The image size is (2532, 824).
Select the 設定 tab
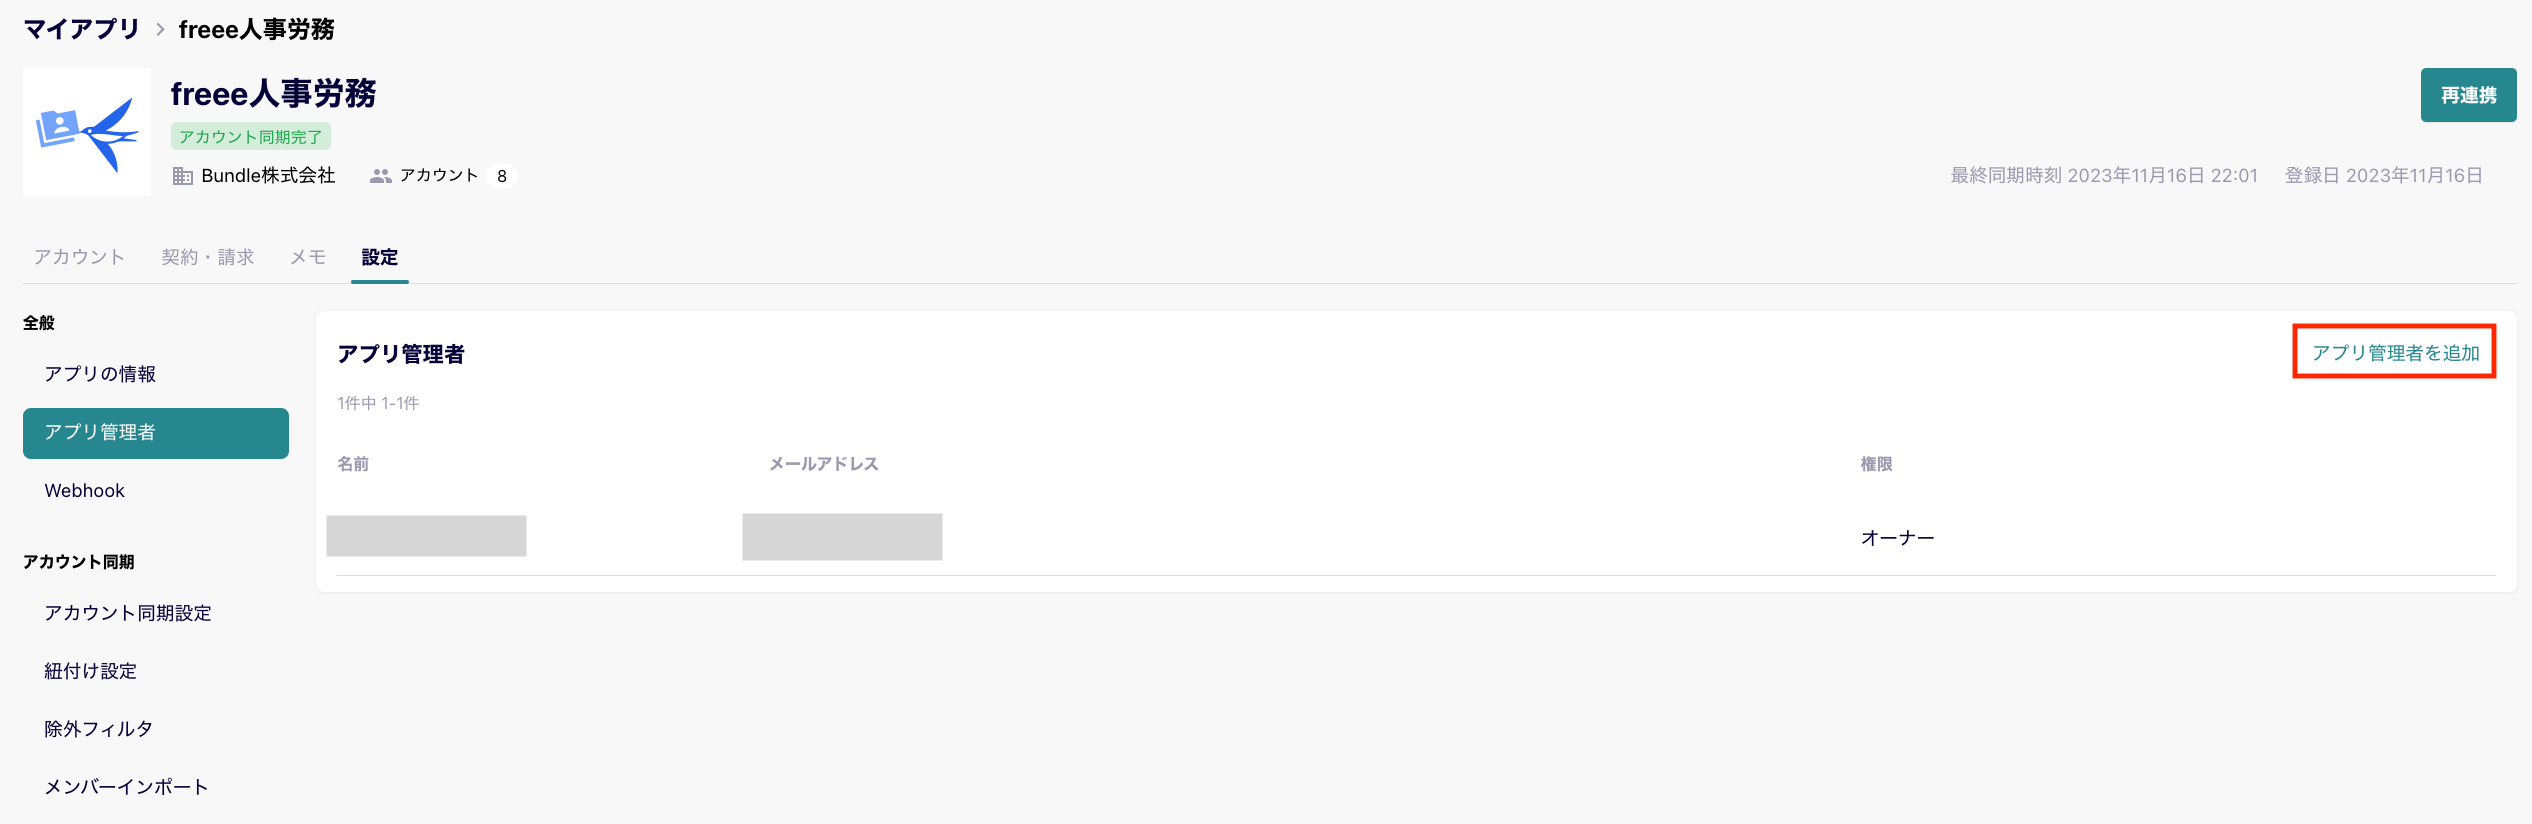pyautogui.click(x=380, y=257)
